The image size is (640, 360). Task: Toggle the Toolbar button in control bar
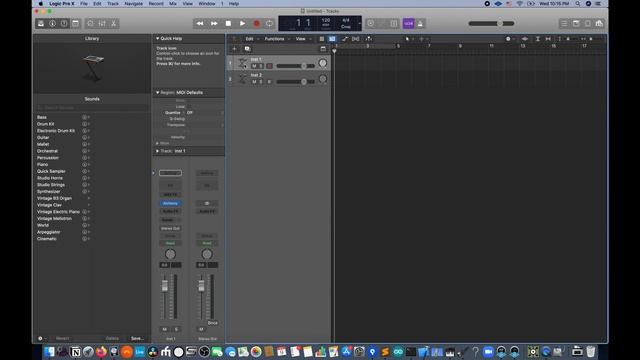pos(76,24)
